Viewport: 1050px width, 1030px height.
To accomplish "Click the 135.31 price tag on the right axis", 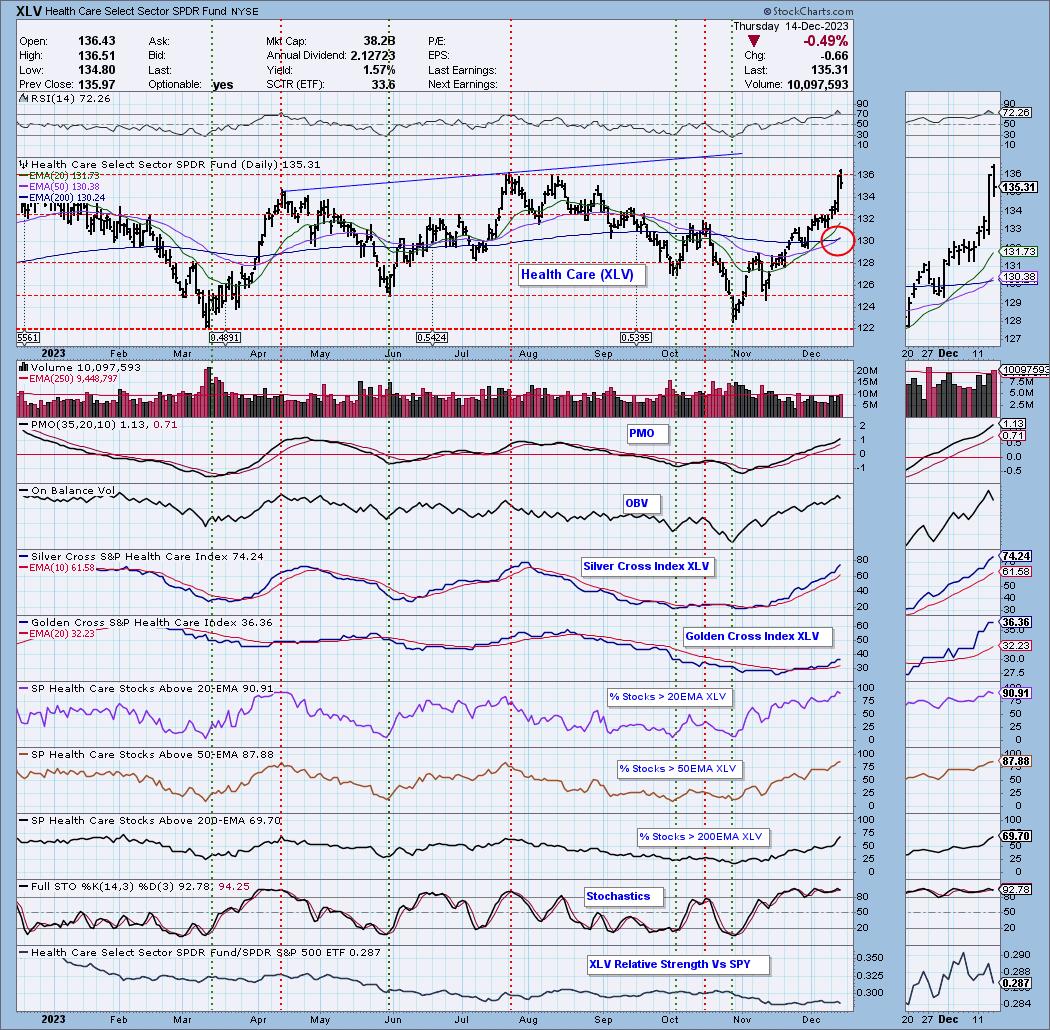I will tap(1019, 188).
